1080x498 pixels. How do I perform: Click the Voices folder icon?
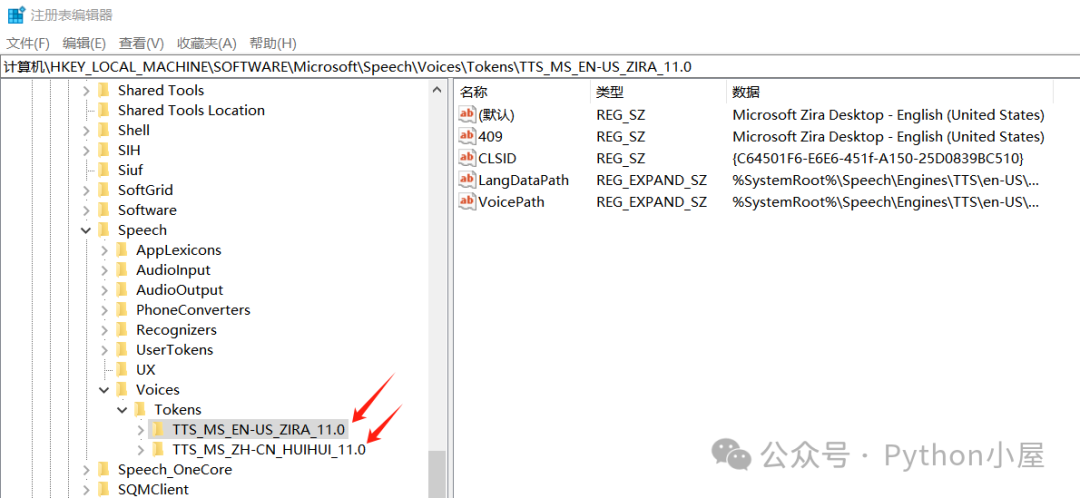click(x=122, y=390)
